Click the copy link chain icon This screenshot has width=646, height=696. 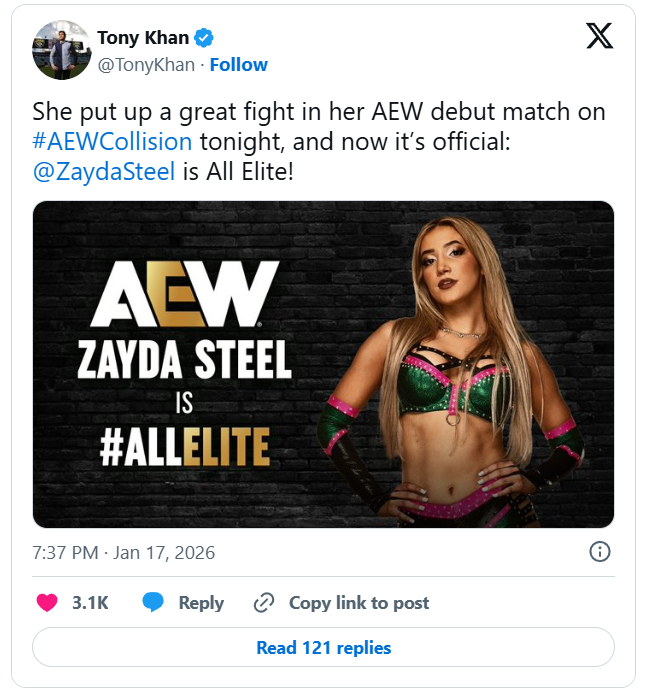pyautogui.click(x=264, y=603)
